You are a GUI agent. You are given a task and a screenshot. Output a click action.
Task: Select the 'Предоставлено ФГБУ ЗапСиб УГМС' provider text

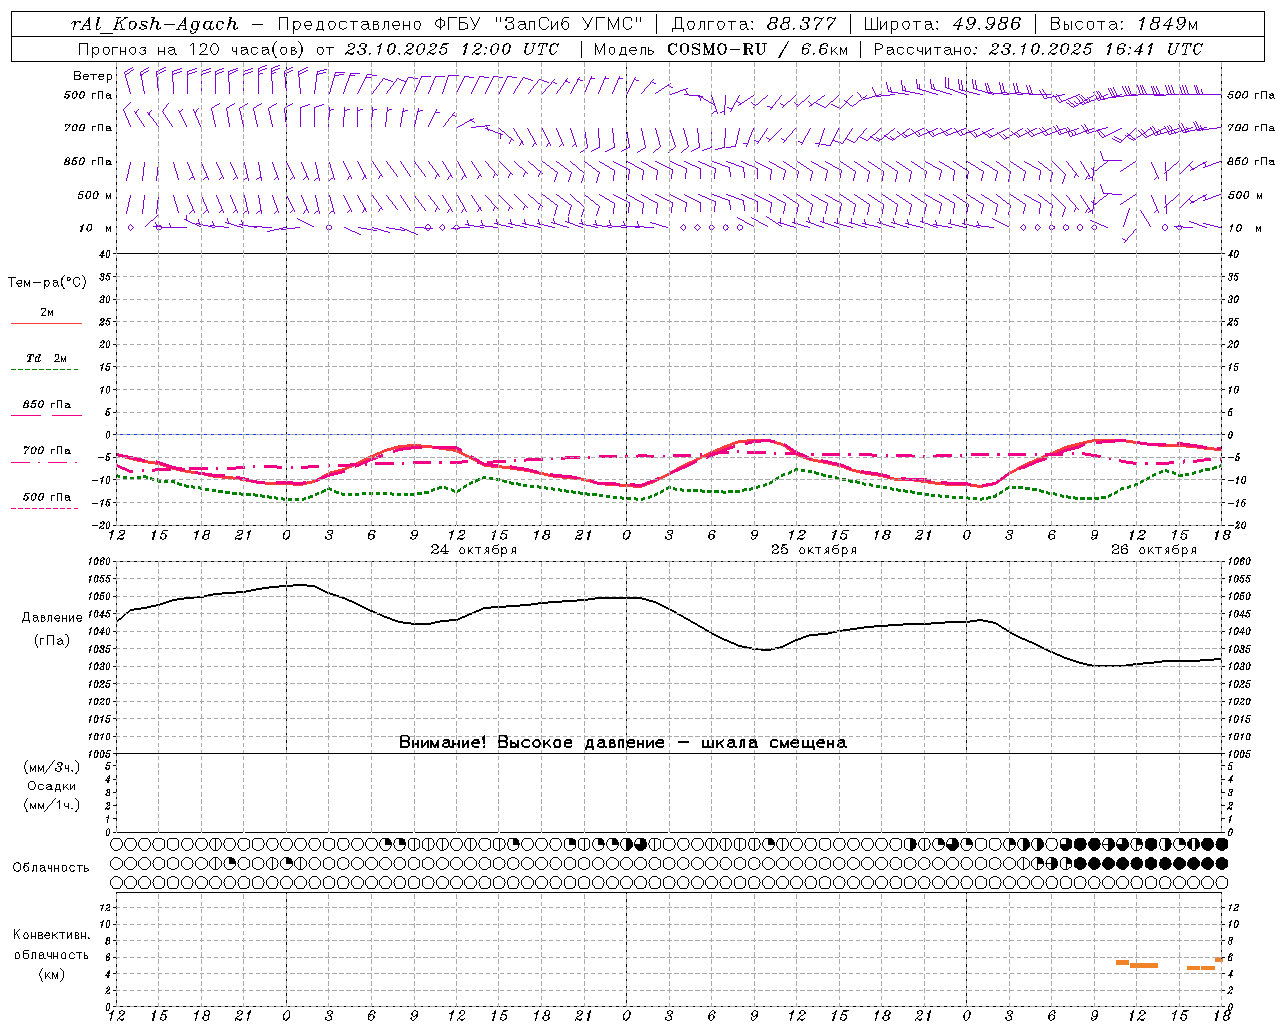coord(460,24)
